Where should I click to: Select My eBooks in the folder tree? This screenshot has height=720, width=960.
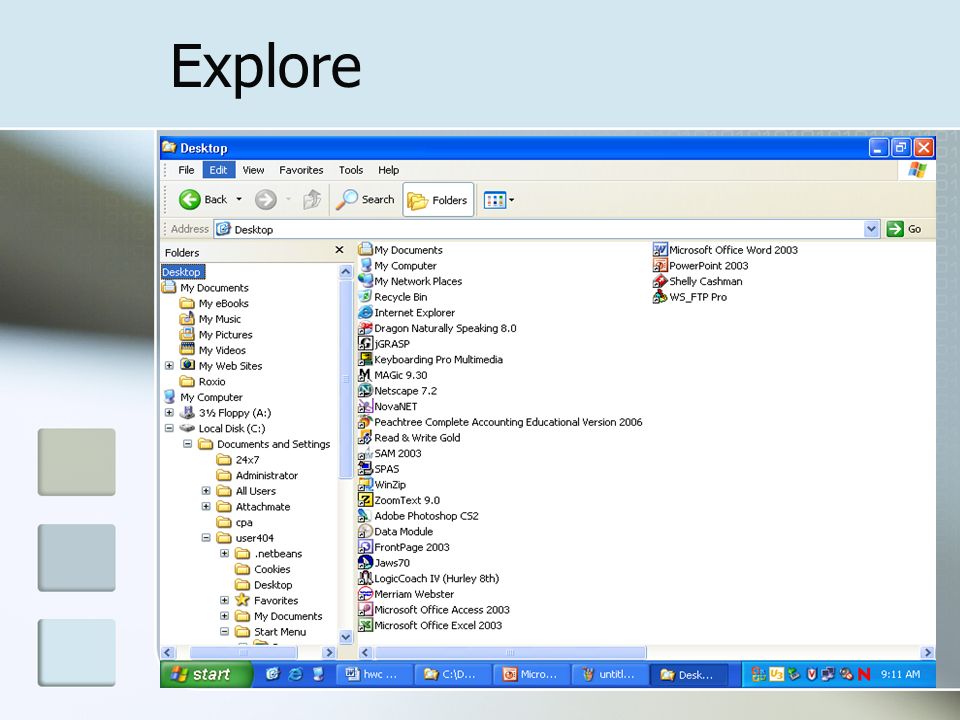(x=214, y=303)
